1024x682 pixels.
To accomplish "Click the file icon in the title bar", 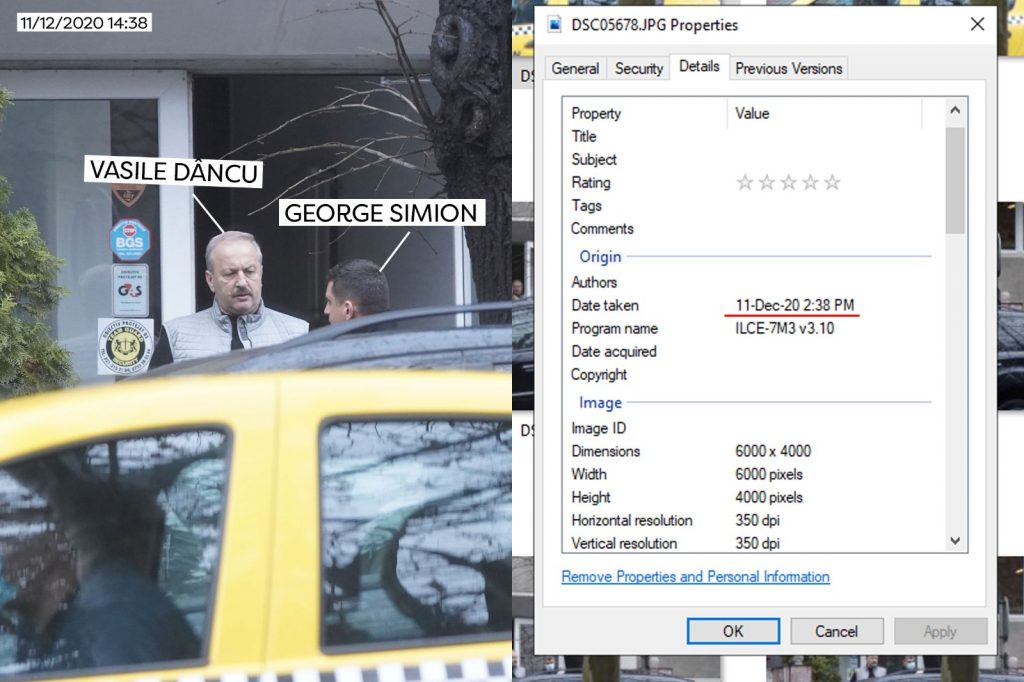I will 554,24.
